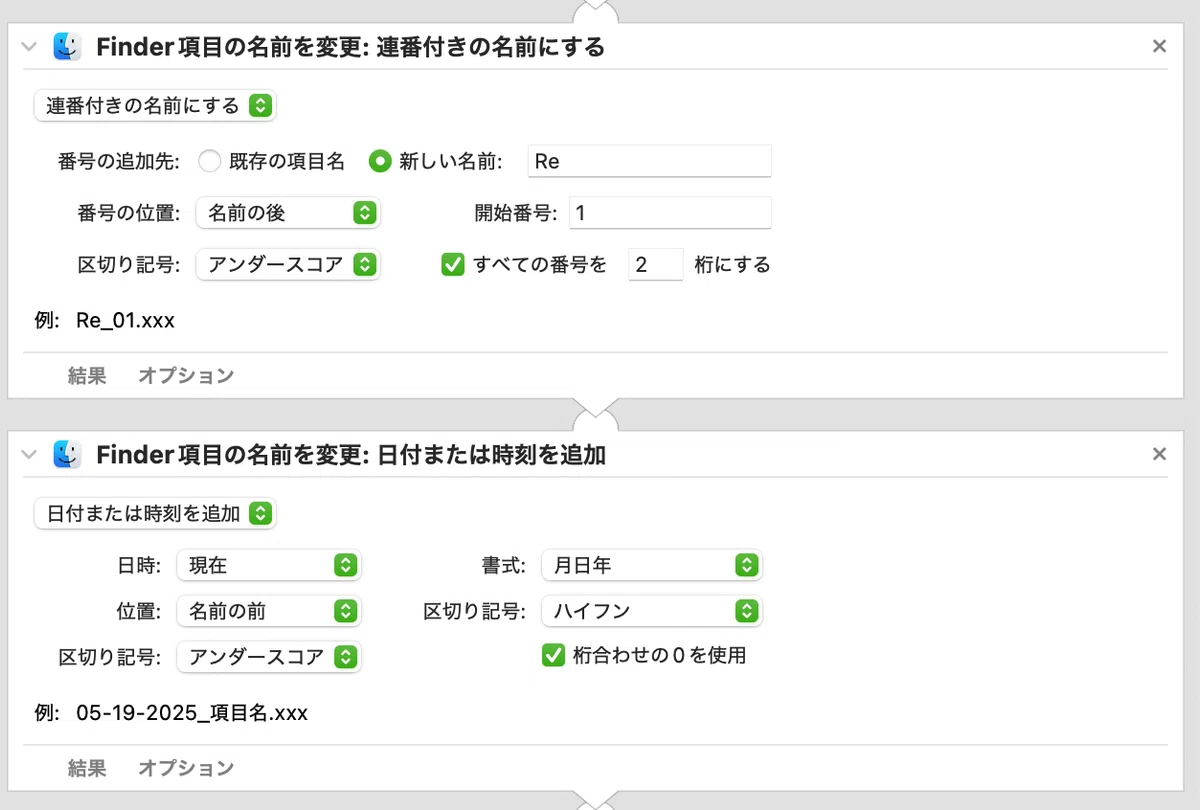Toggle the 桁合わせの0を使用 checkbox
Screen dimensions: 1200x810
[x=553, y=656]
